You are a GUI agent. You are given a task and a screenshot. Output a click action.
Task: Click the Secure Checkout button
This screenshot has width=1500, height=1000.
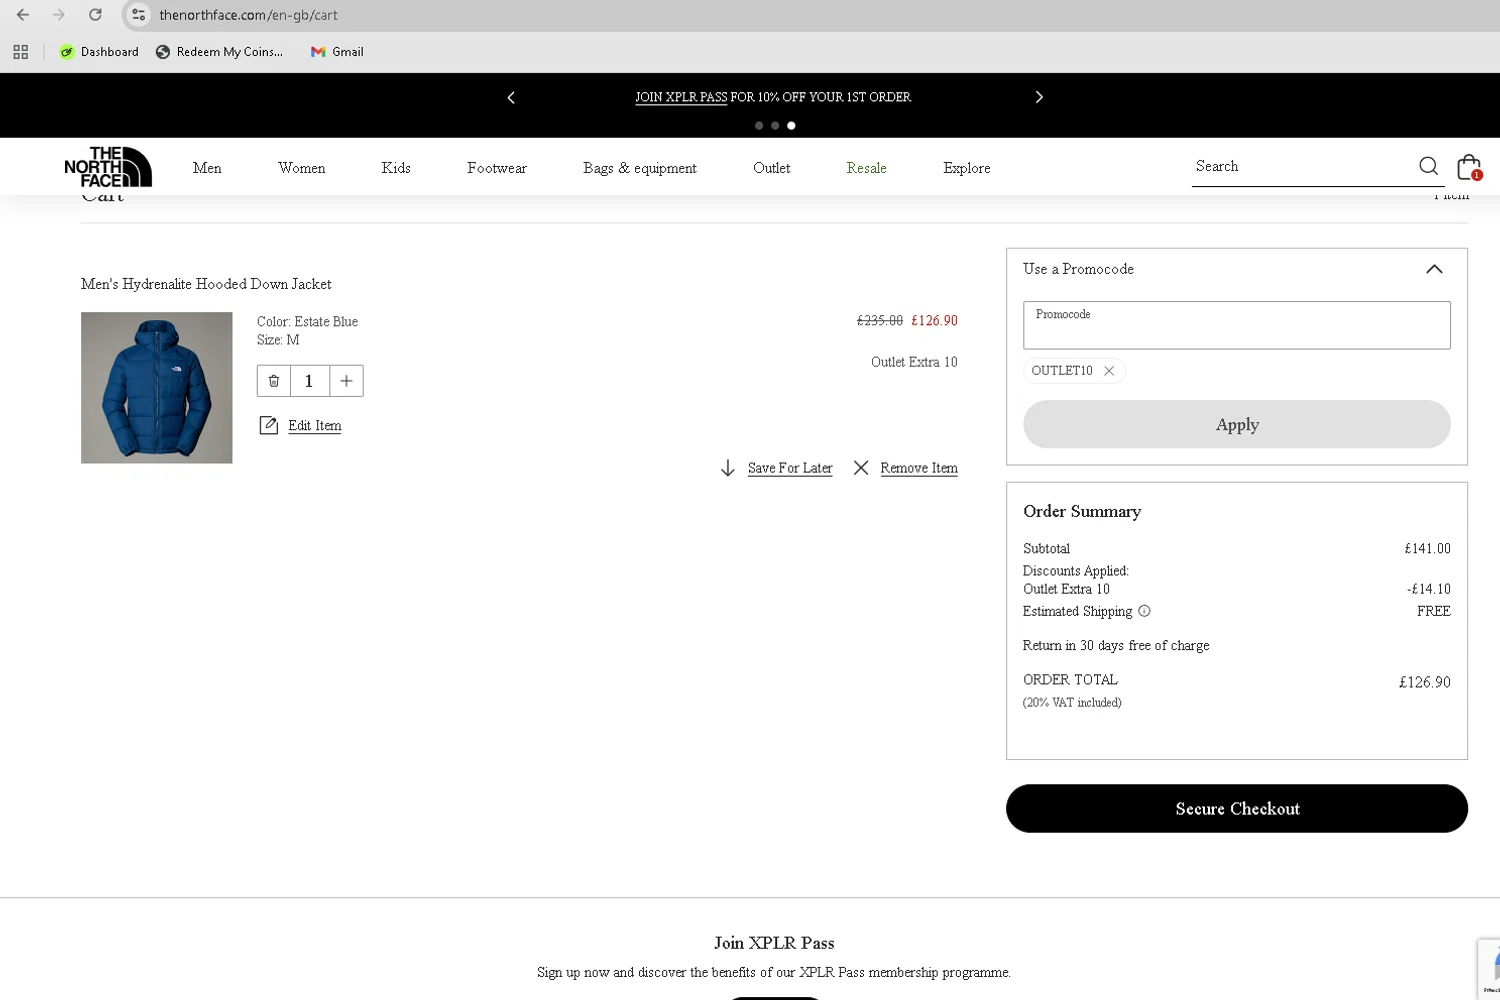(x=1237, y=809)
